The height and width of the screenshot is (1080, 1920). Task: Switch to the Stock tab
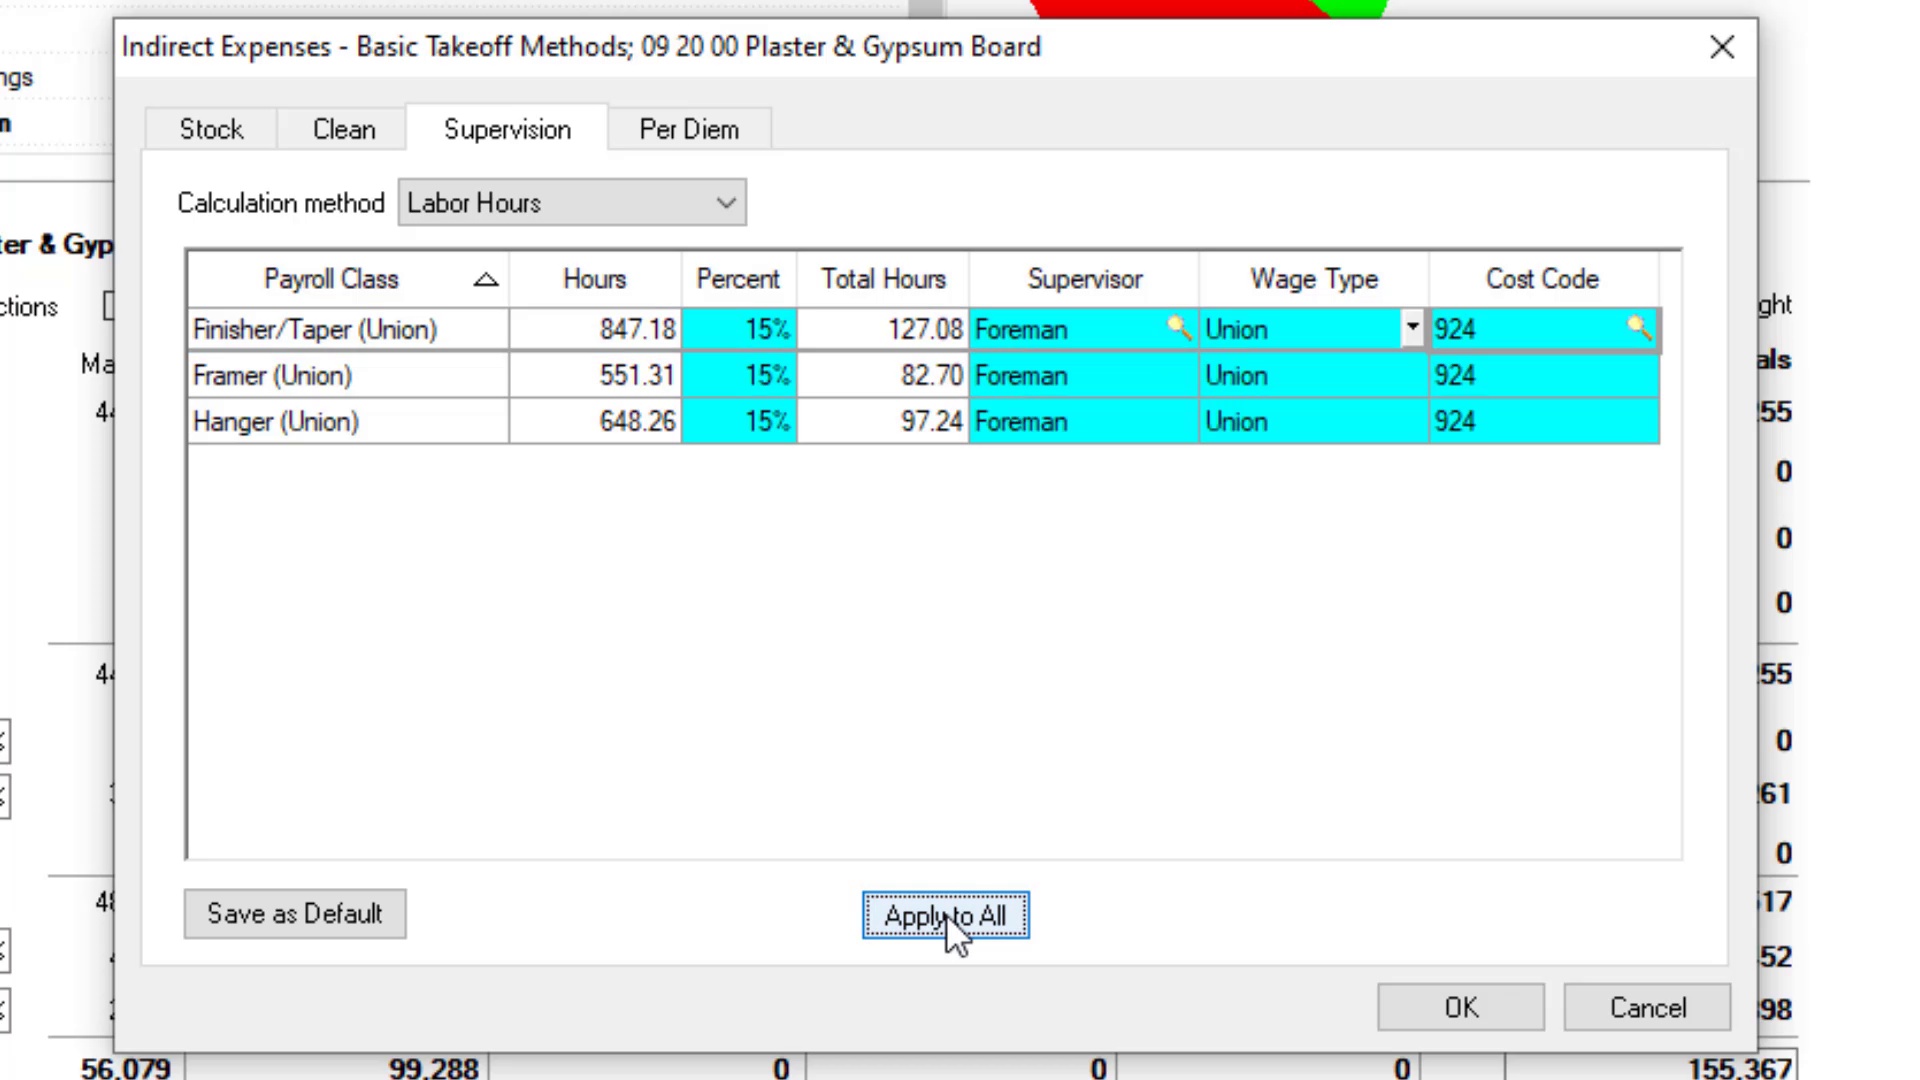point(211,130)
